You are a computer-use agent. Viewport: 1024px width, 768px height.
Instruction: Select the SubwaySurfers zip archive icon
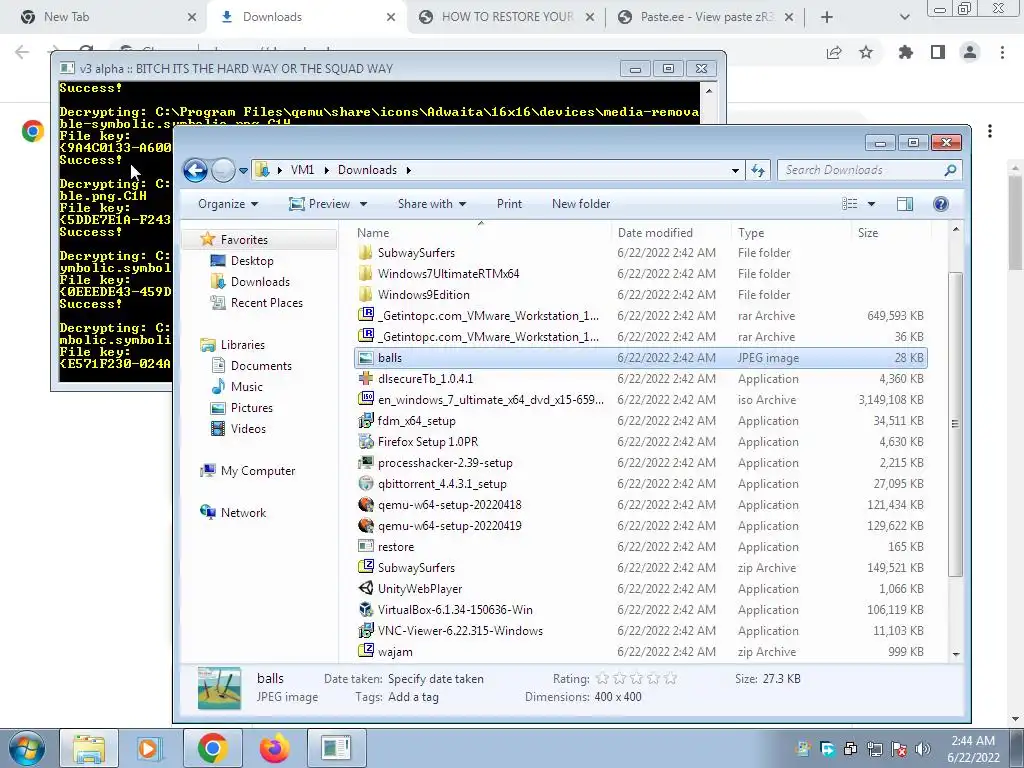point(366,568)
